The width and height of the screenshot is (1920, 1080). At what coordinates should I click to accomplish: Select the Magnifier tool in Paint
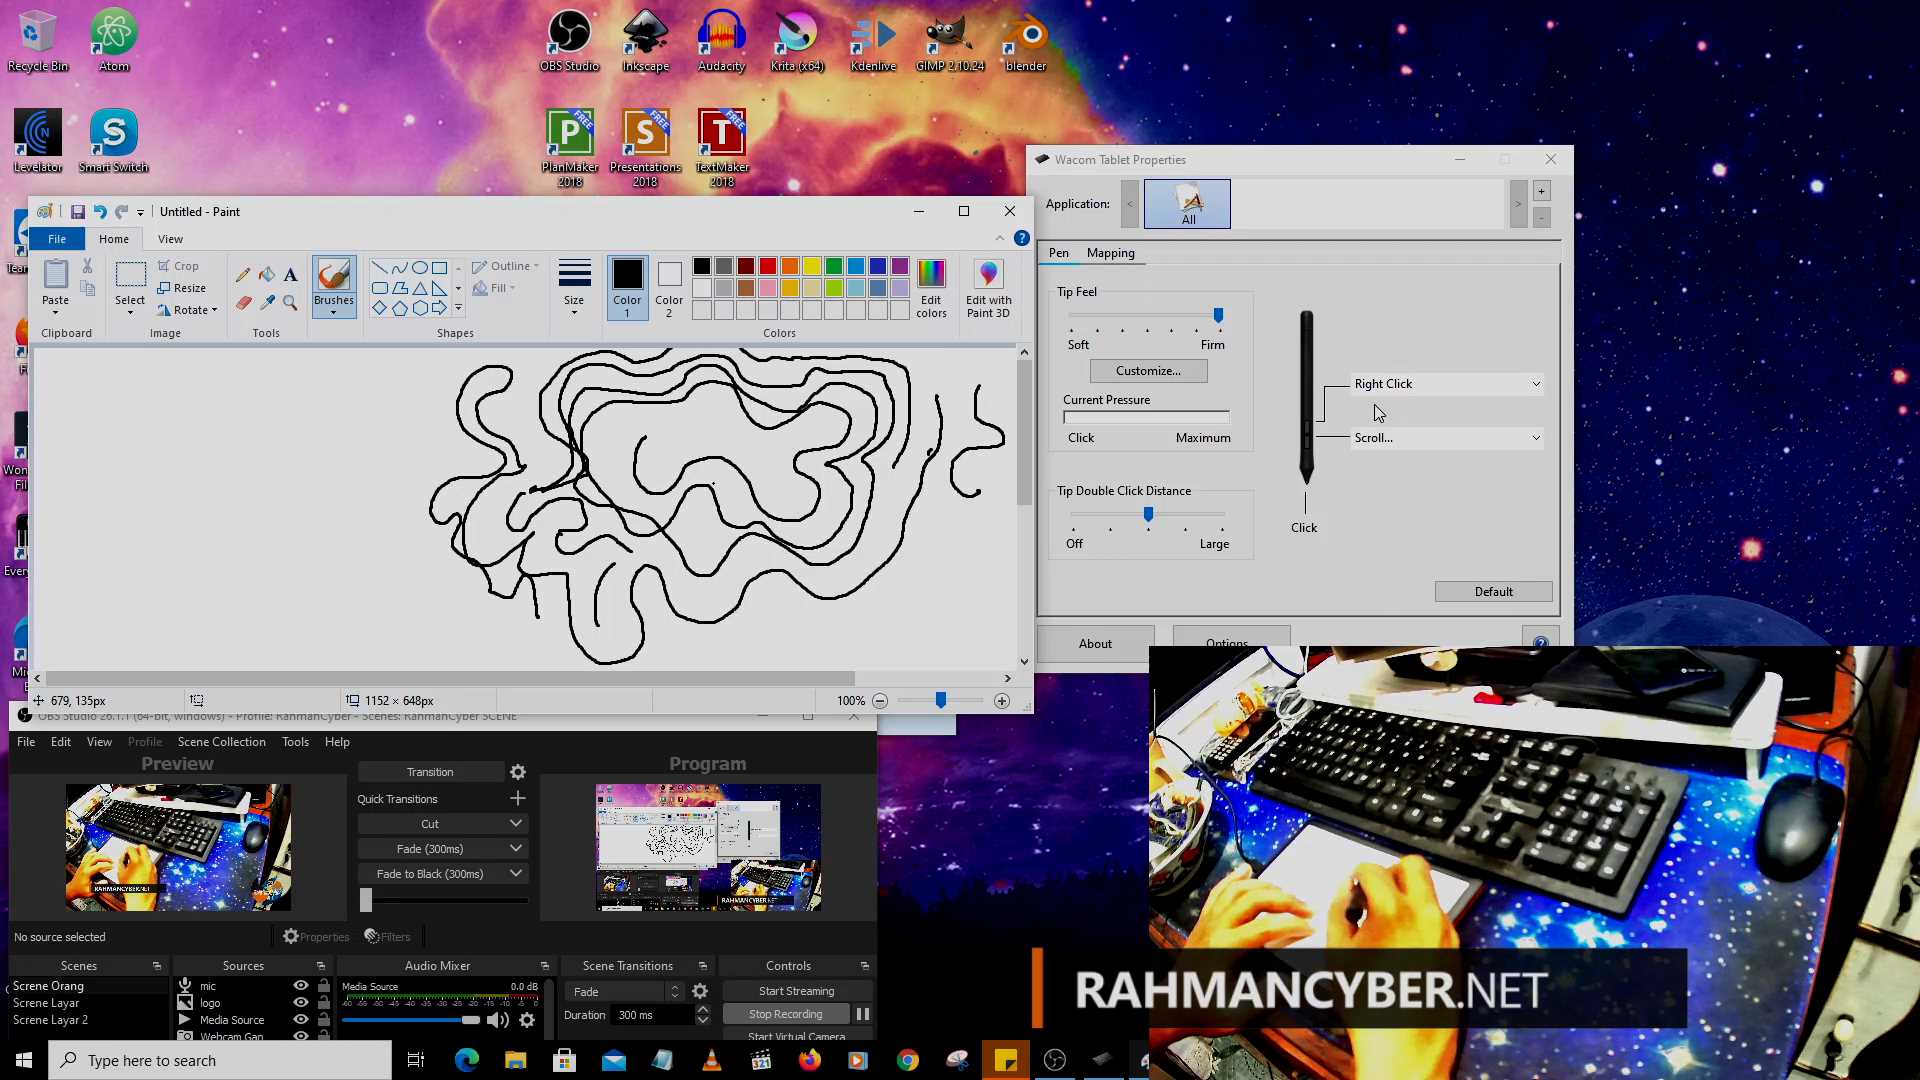[x=290, y=302]
